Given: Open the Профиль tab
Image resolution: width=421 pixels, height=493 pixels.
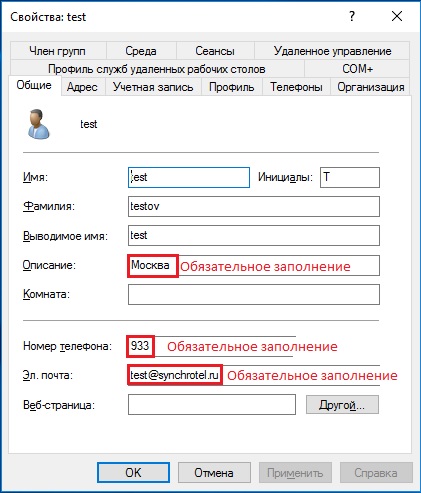Looking at the screenshot, I should click(232, 87).
